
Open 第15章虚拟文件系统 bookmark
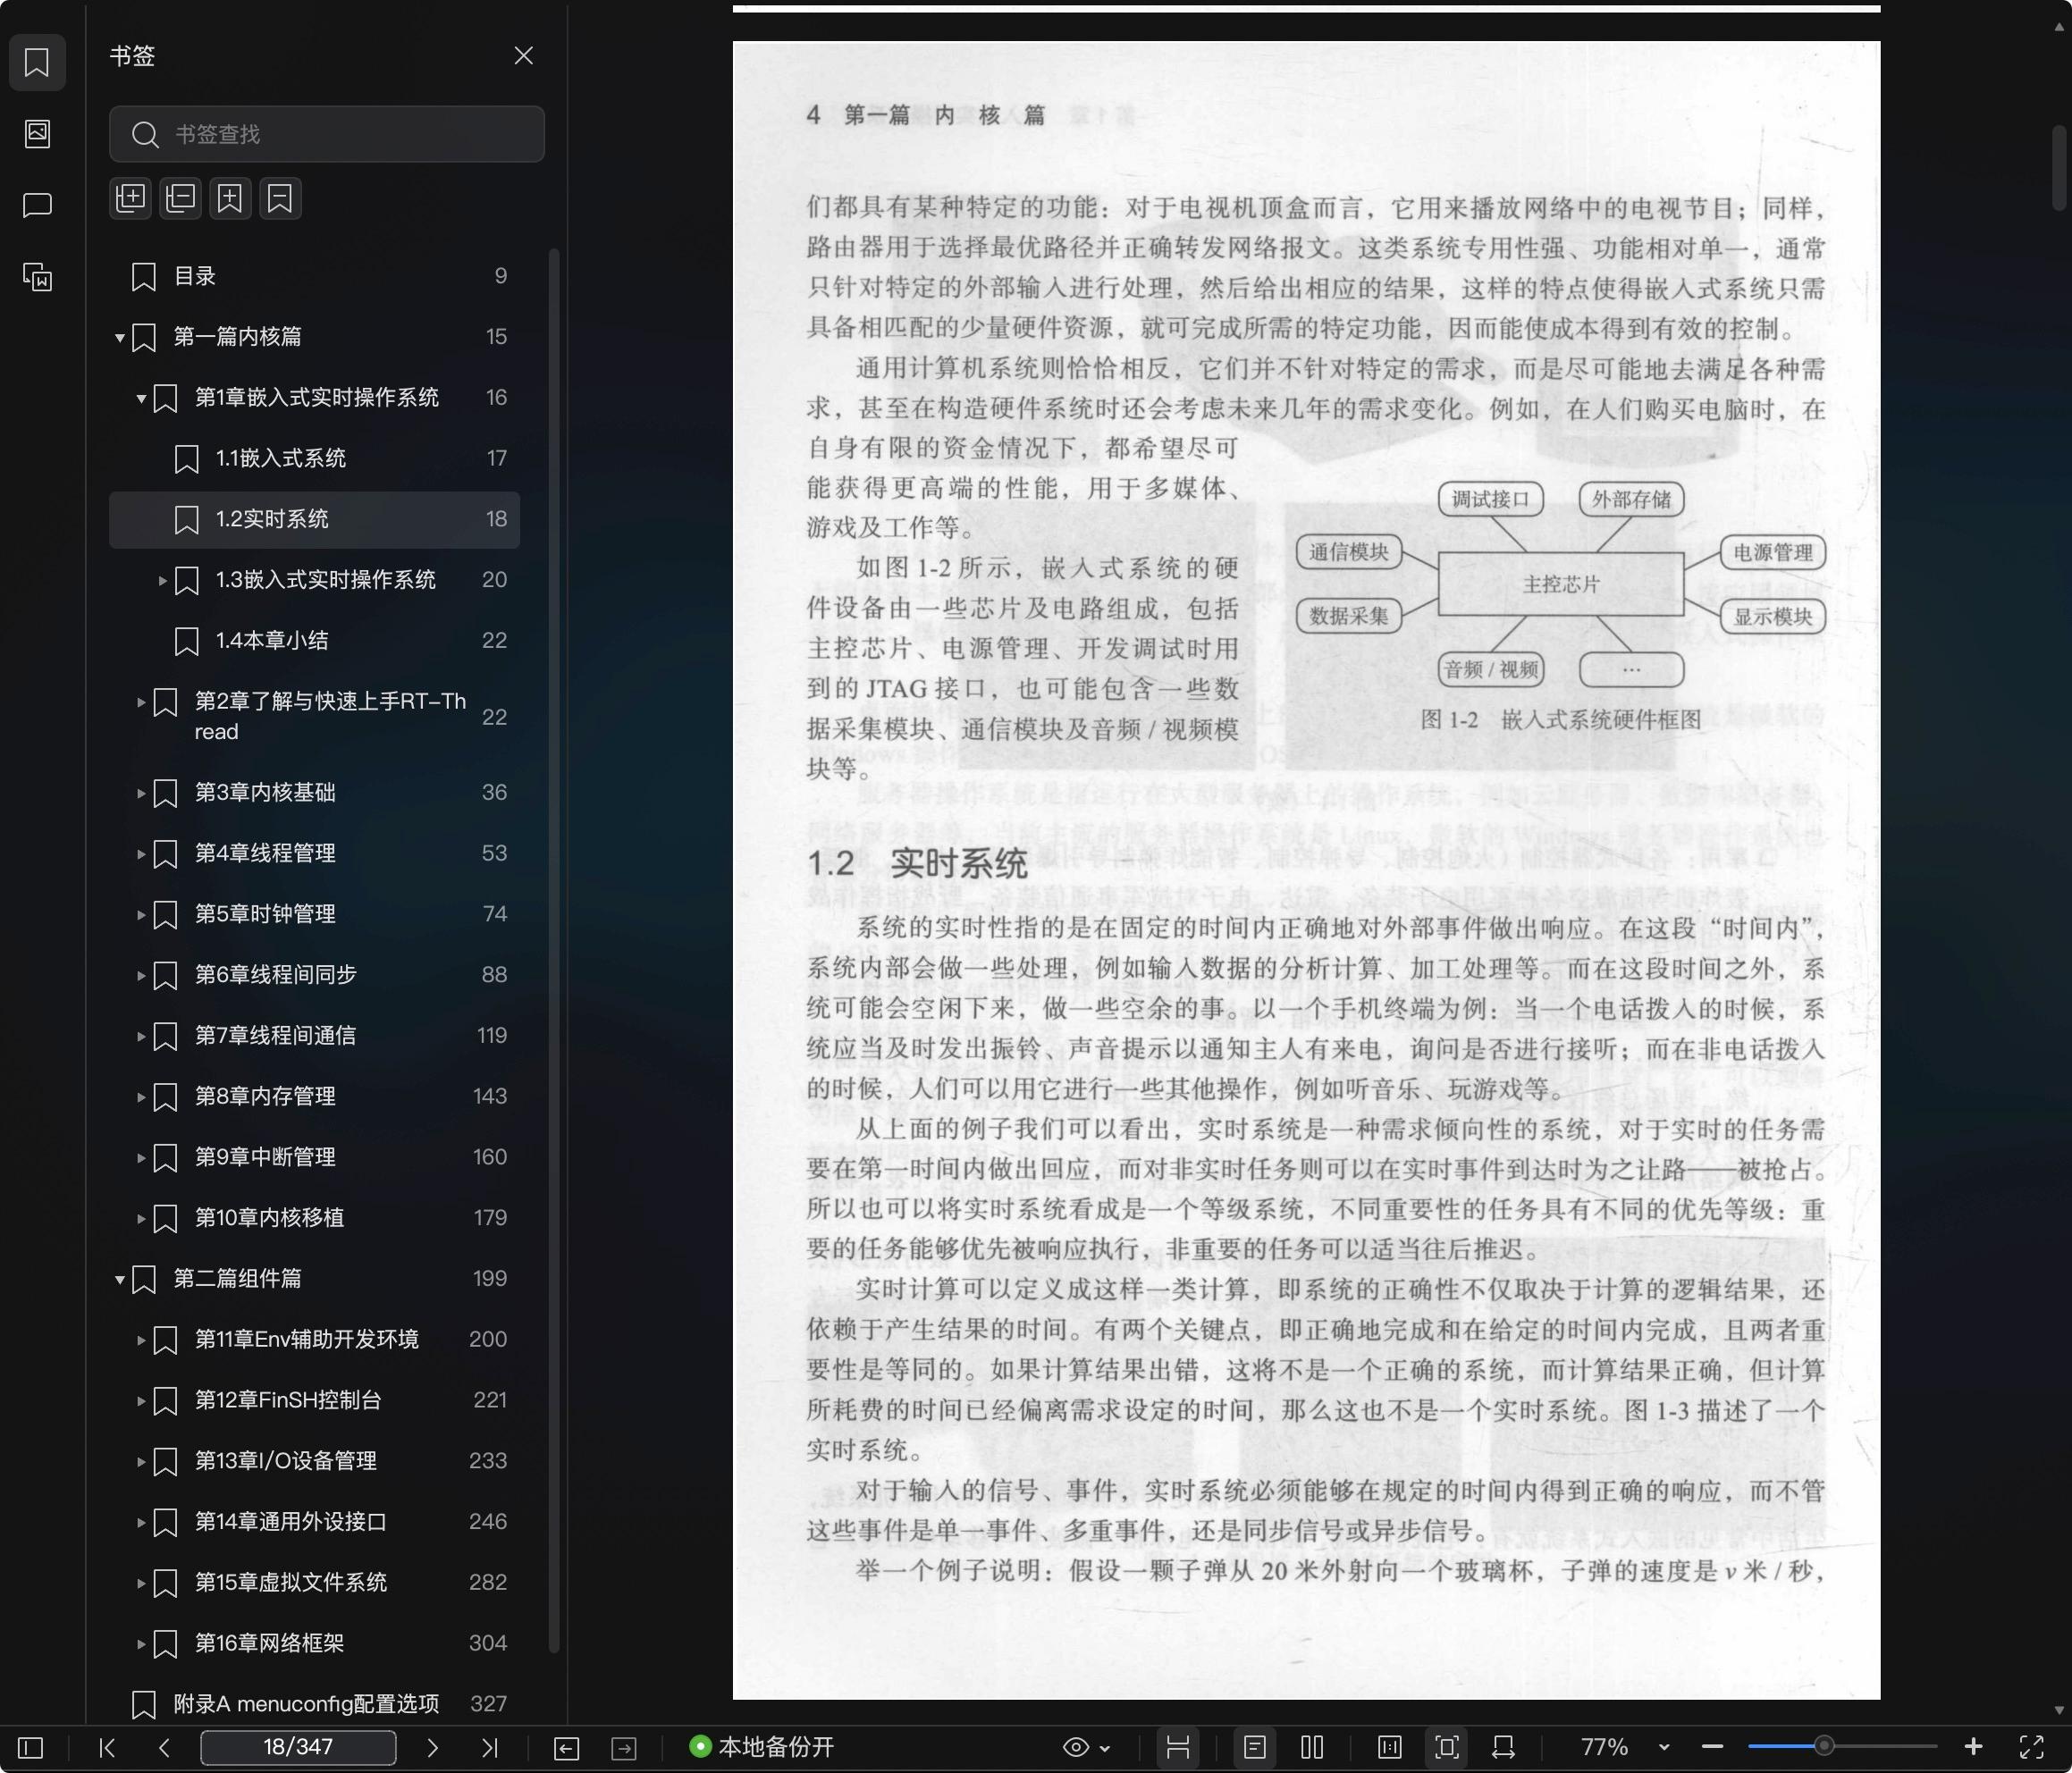314,1583
